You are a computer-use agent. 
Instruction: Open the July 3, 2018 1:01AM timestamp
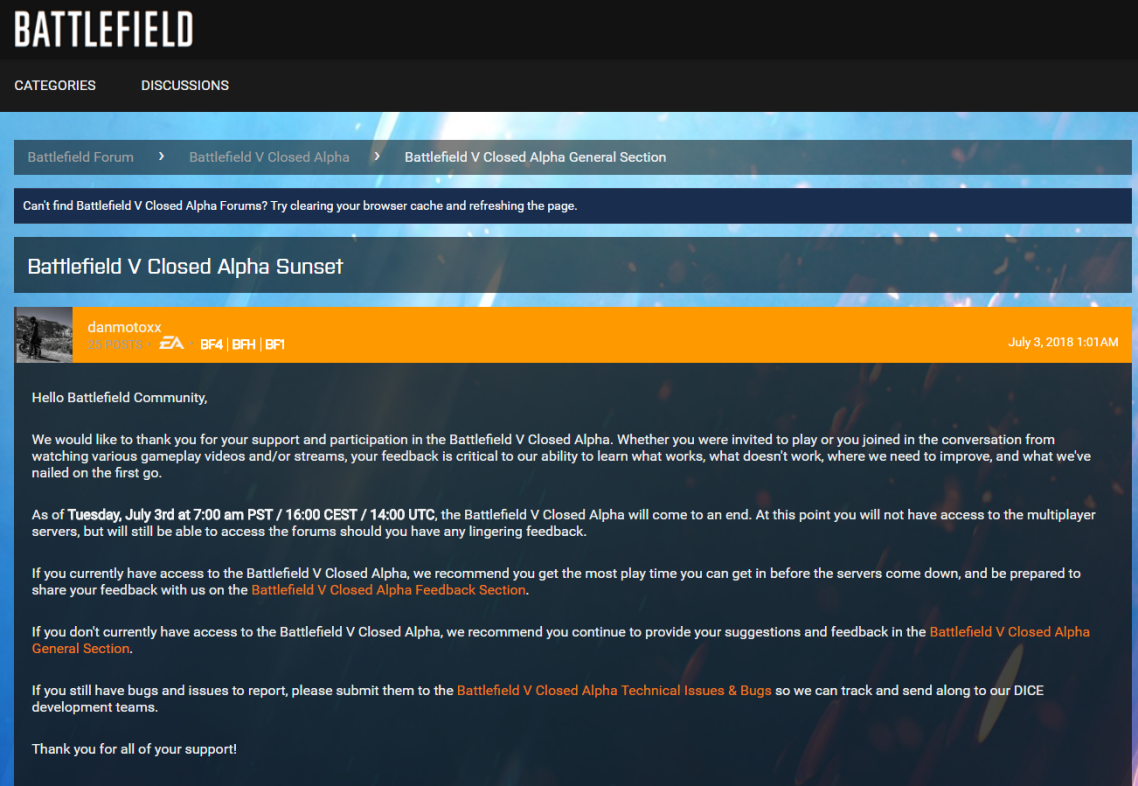coord(1063,342)
